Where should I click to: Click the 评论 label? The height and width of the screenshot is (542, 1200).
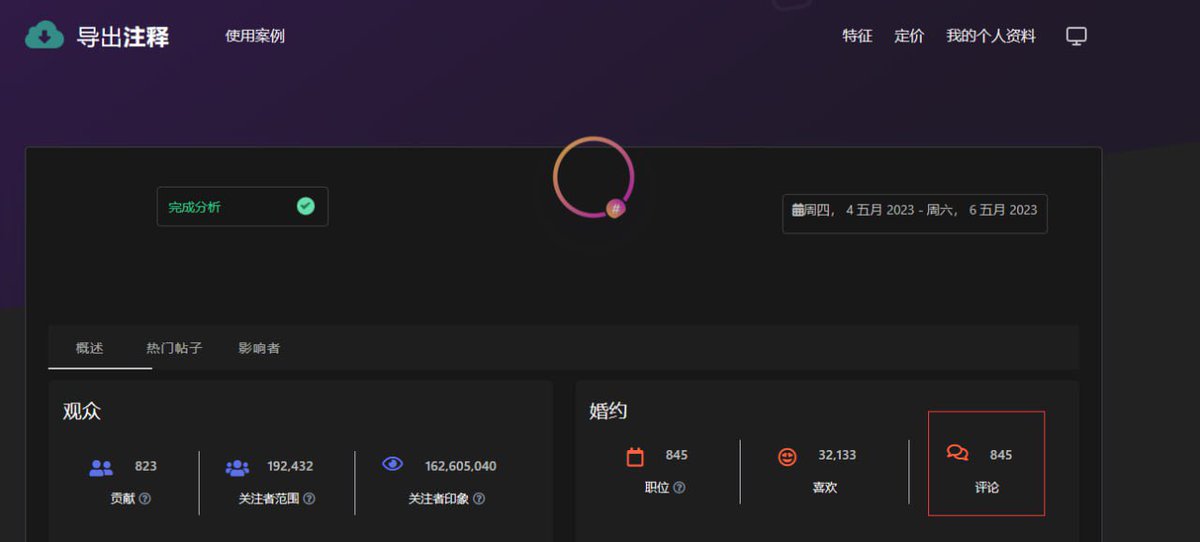[x=987, y=488]
